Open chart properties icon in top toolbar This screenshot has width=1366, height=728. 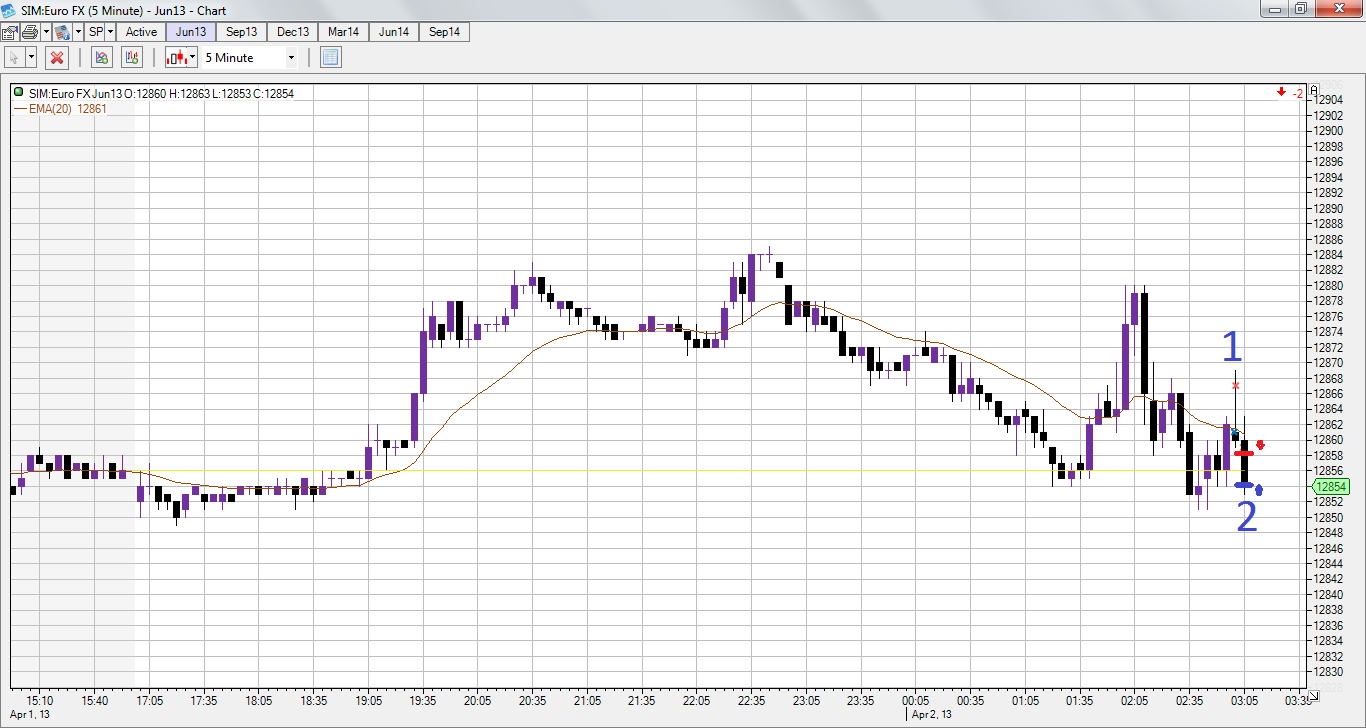pyautogui.click(x=9, y=32)
